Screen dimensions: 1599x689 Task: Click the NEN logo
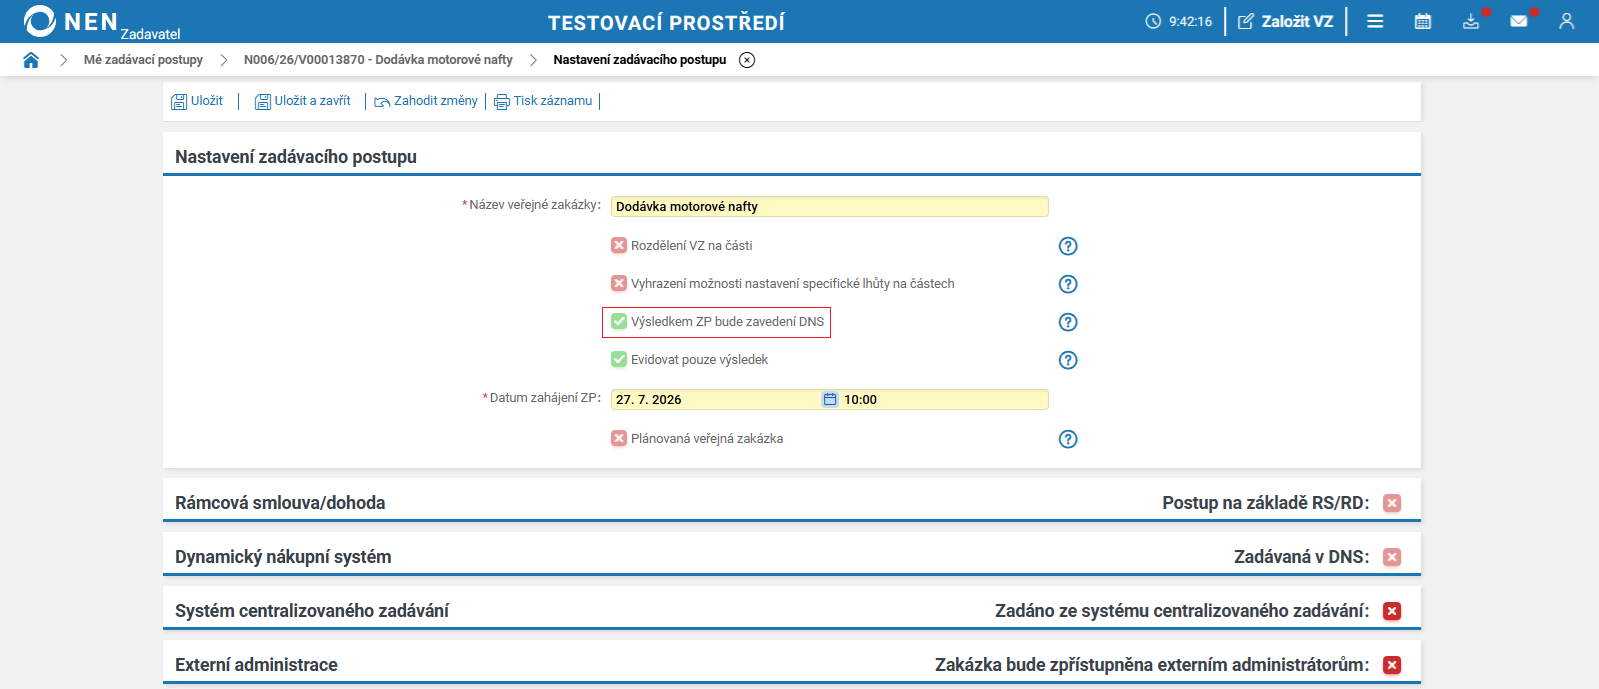tap(70, 21)
